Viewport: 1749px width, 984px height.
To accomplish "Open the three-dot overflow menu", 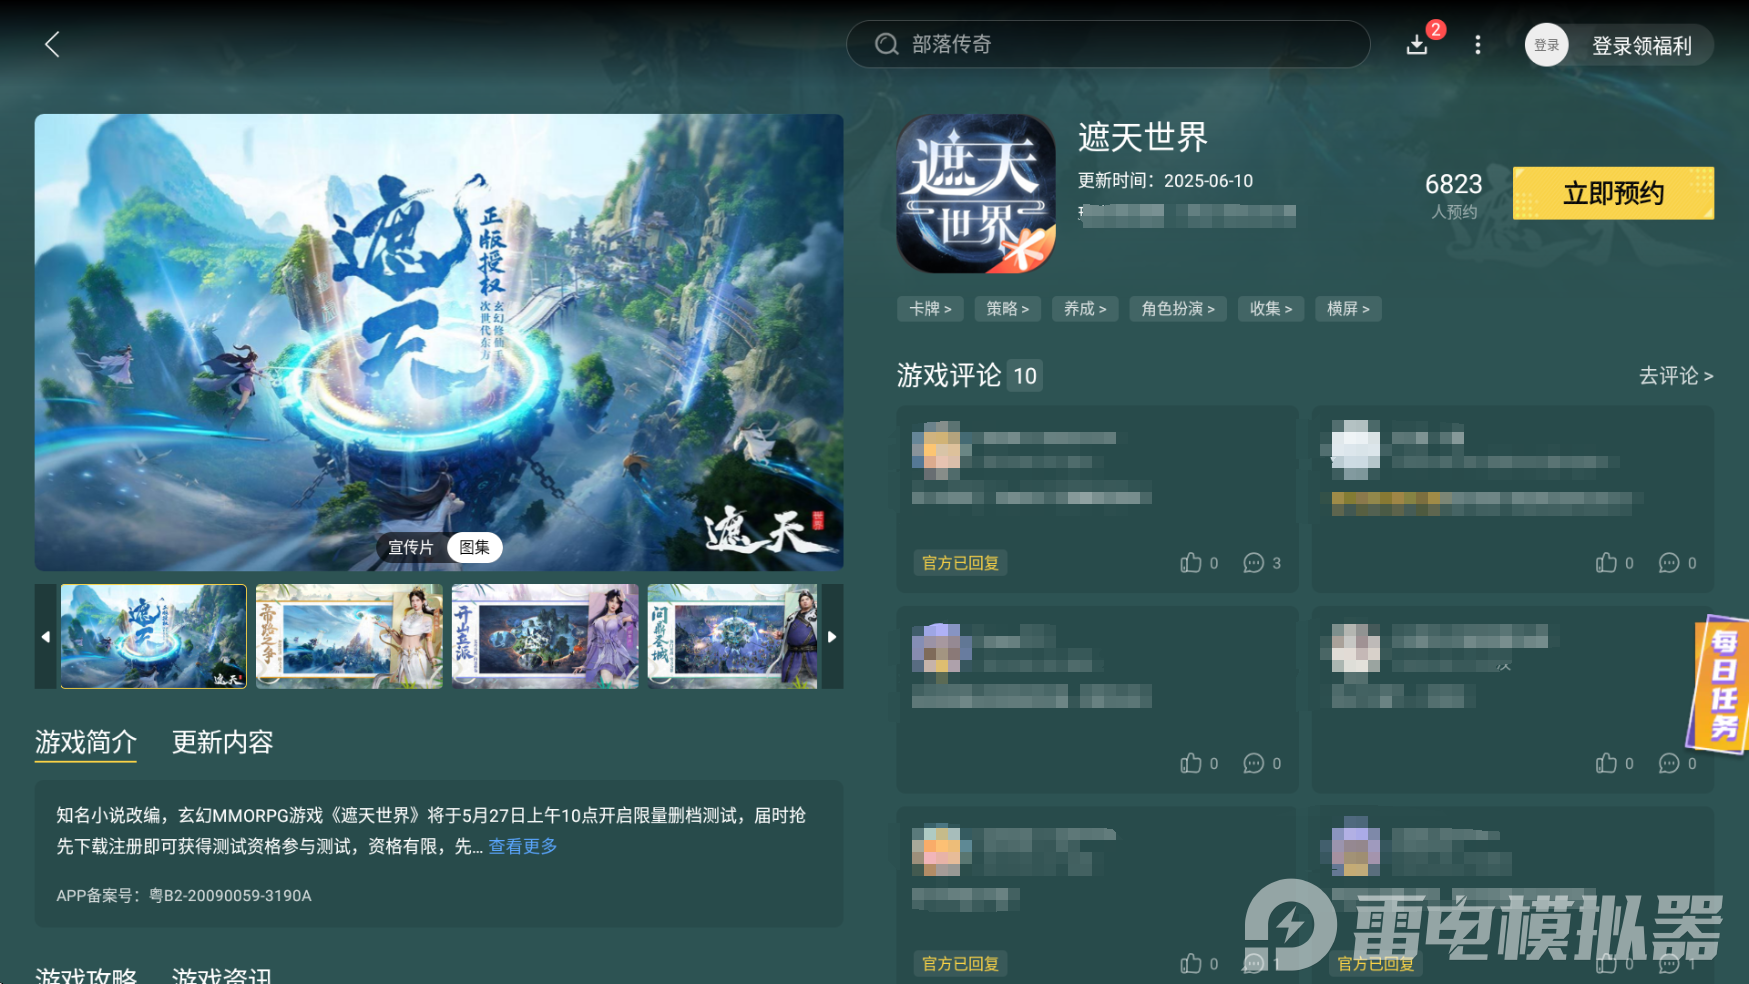I will [x=1477, y=44].
